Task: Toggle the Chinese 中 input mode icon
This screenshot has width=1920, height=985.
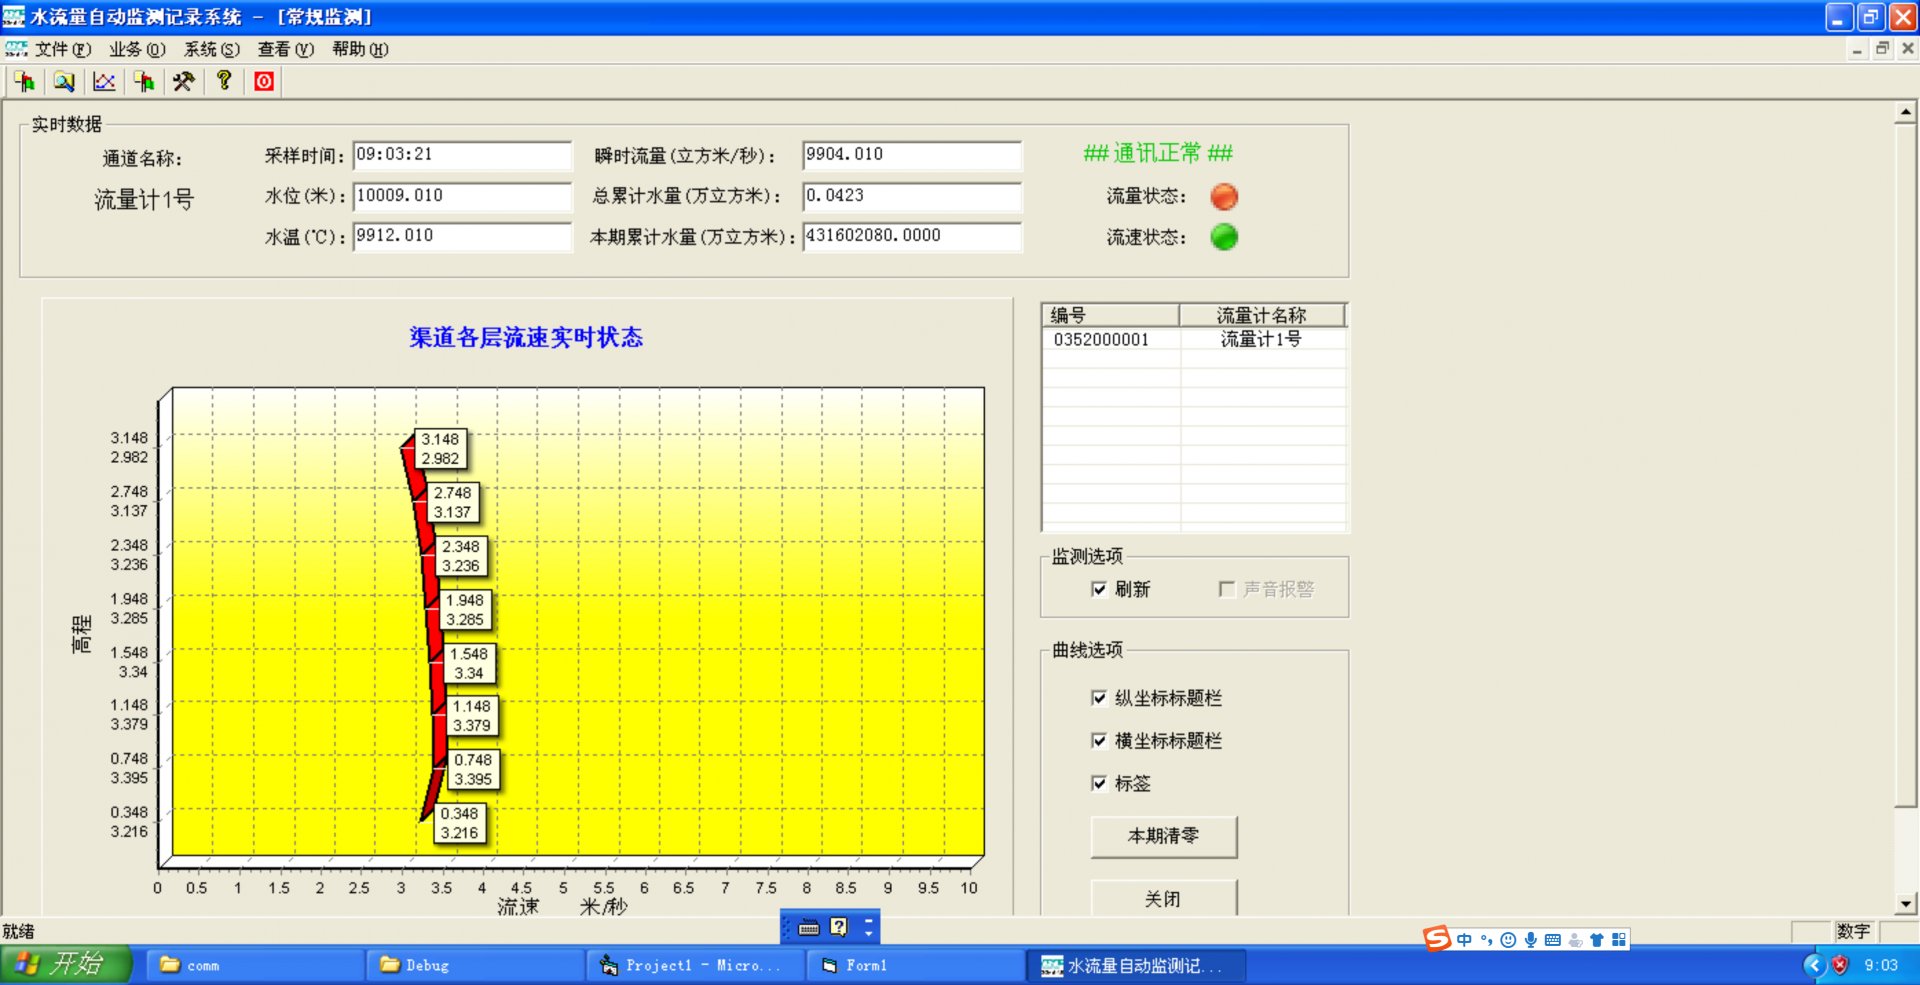Action: [x=1464, y=940]
